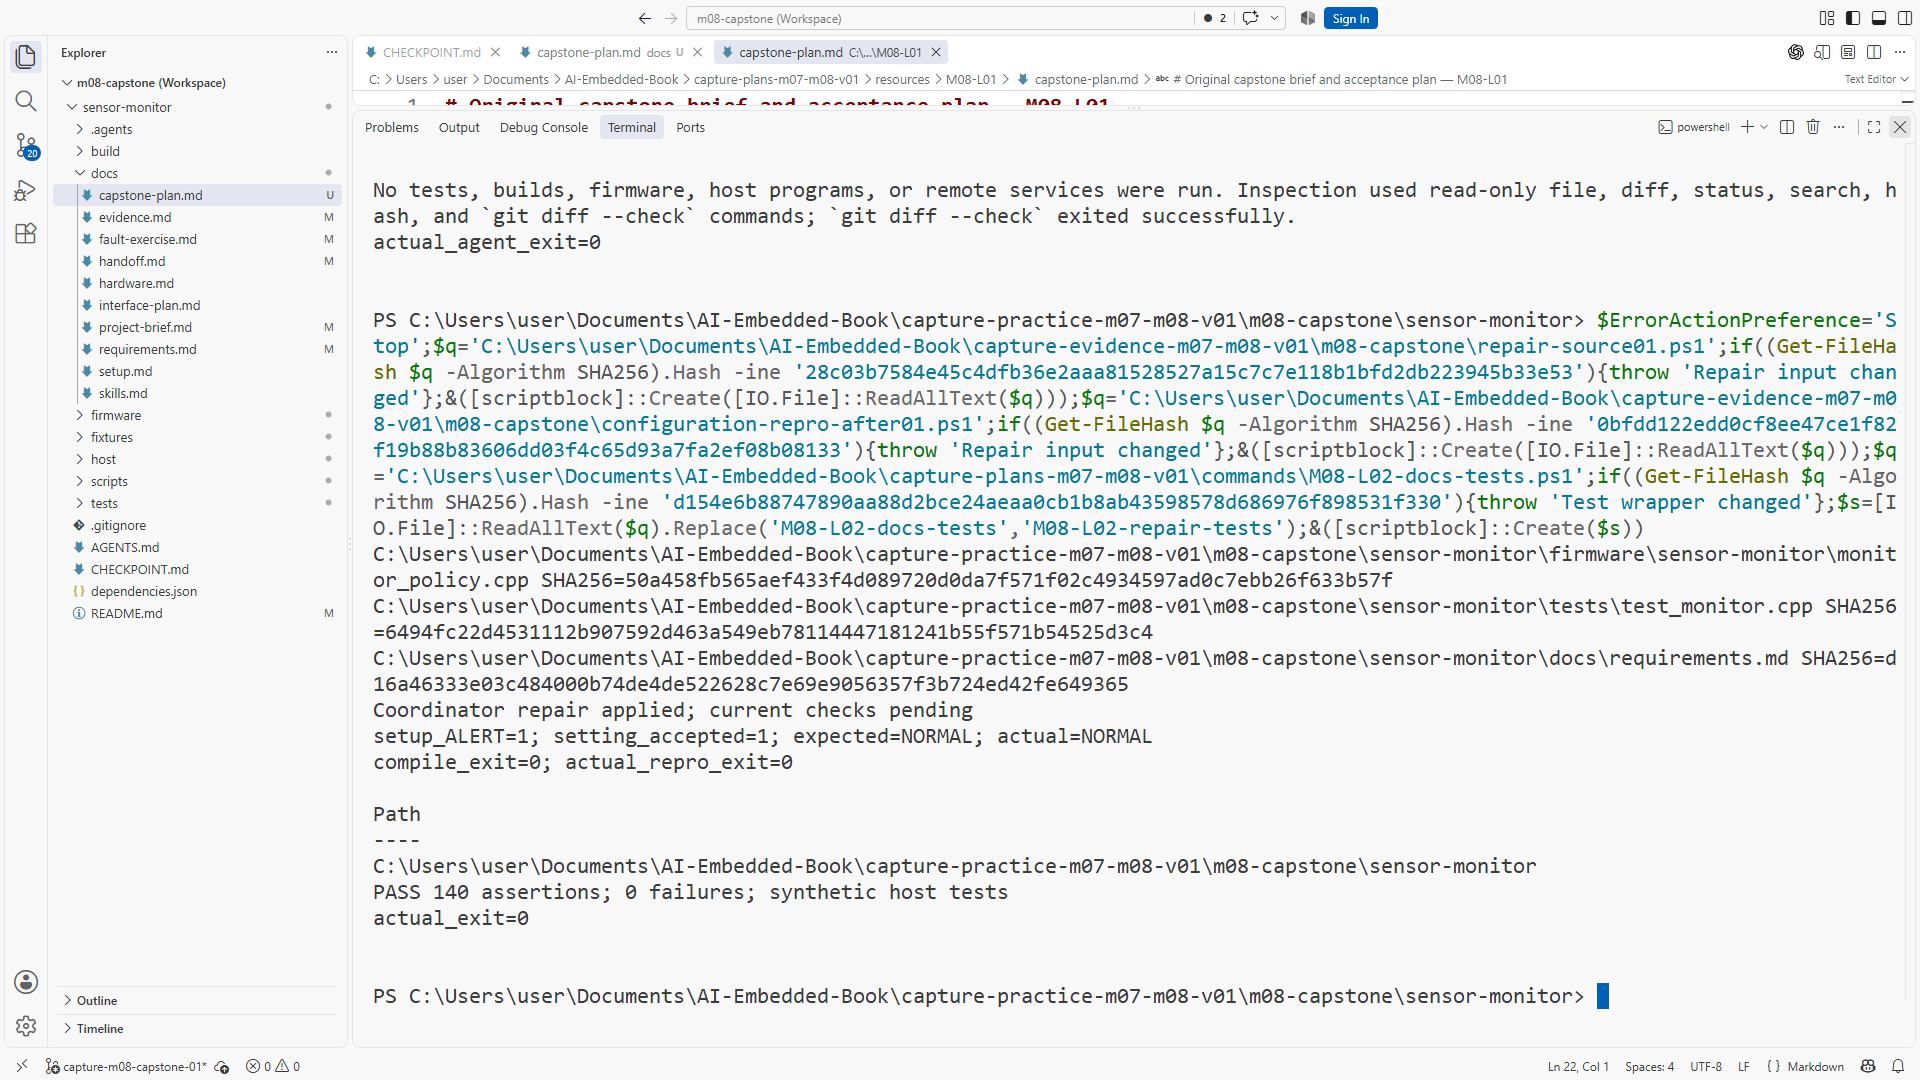Expand the firmware folder
The width and height of the screenshot is (1920, 1080).
click(116, 415)
